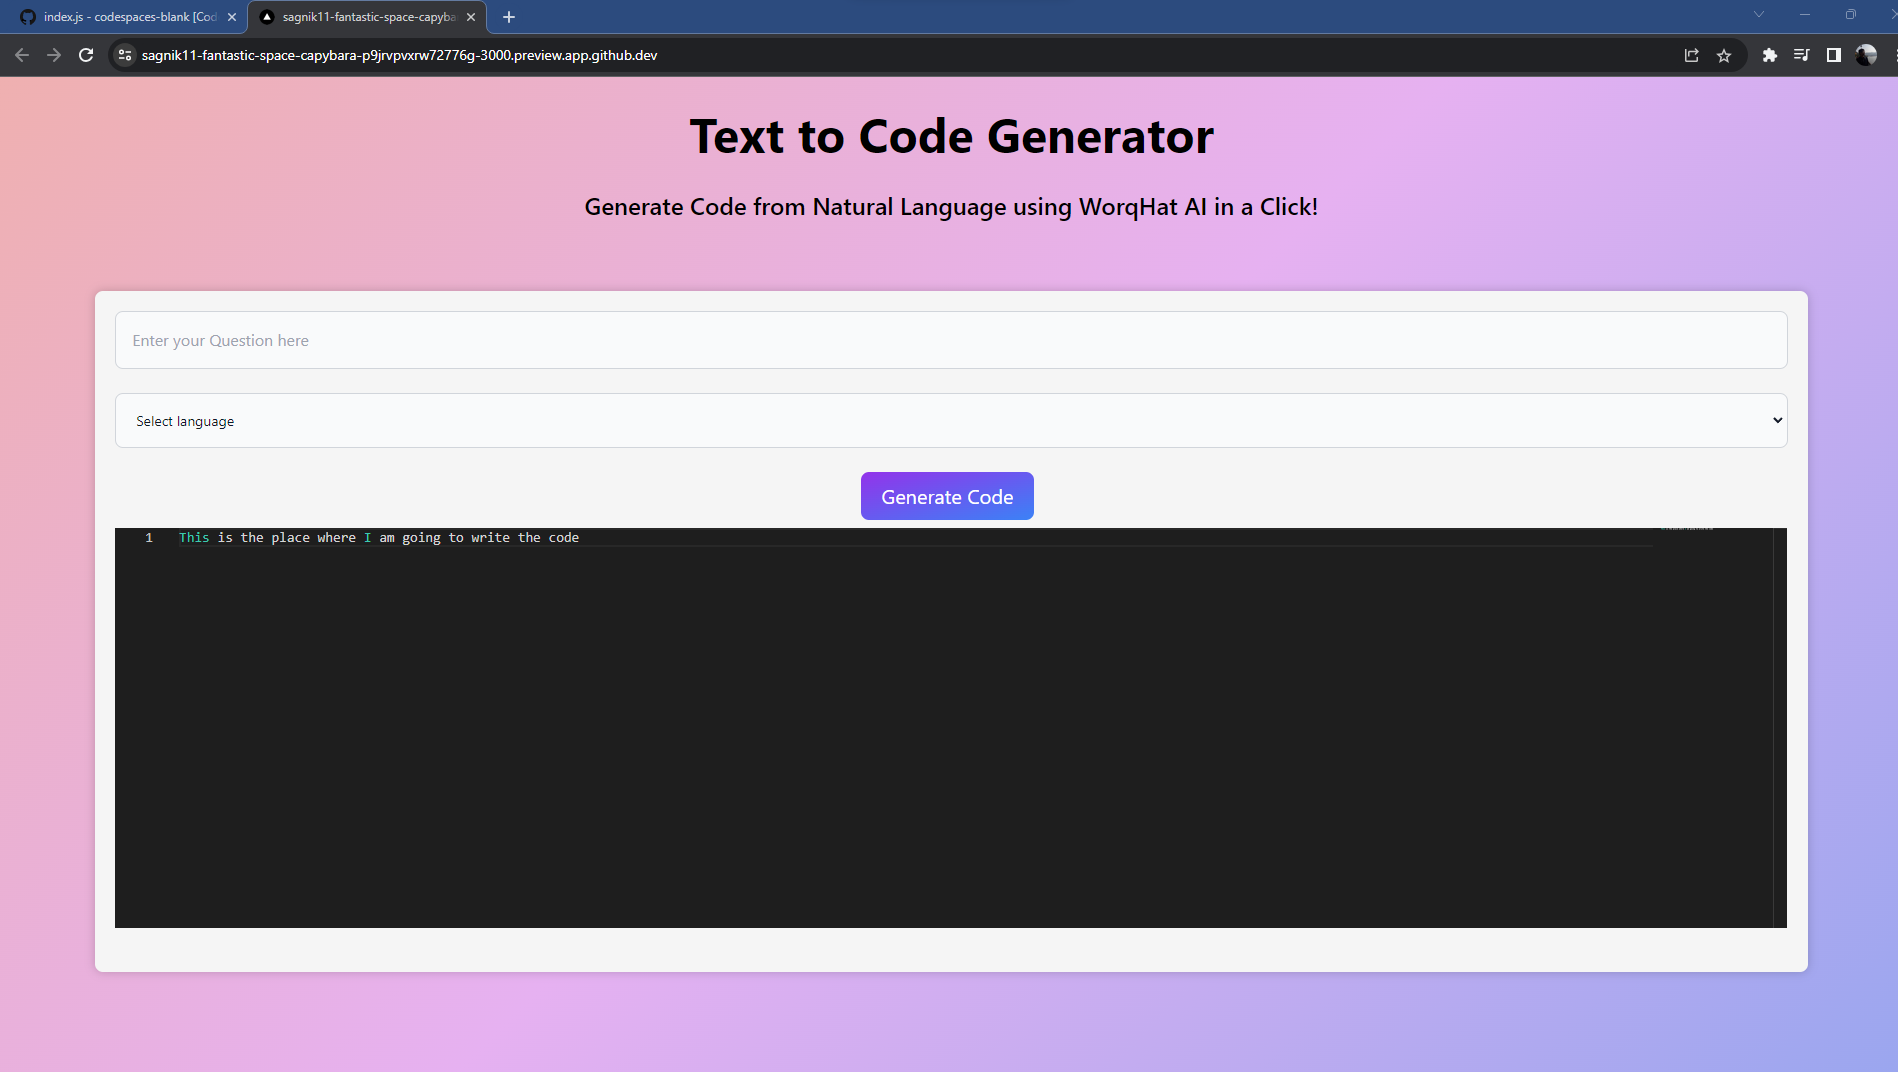Open site information icon in address bar
The width and height of the screenshot is (1898, 1072).
tap(125, 55)
